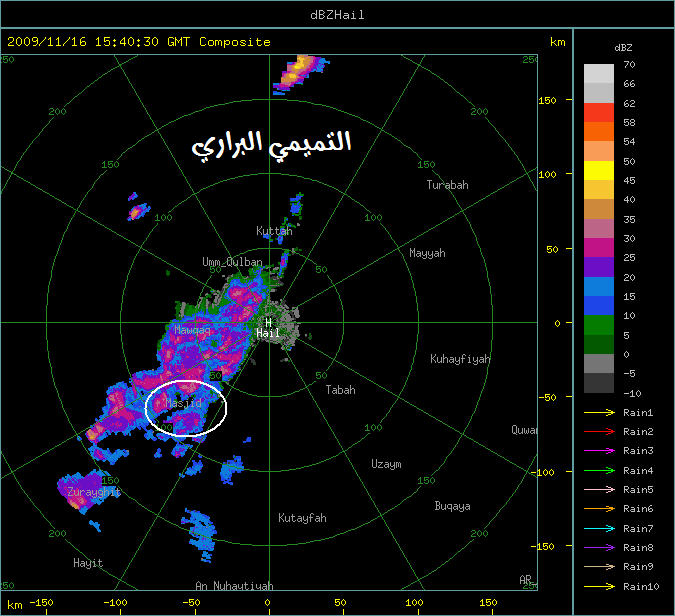Image resolution: width=675 pixels, height=616 pixels.
Task: Click the Composite product label
Action: [235, 42]
